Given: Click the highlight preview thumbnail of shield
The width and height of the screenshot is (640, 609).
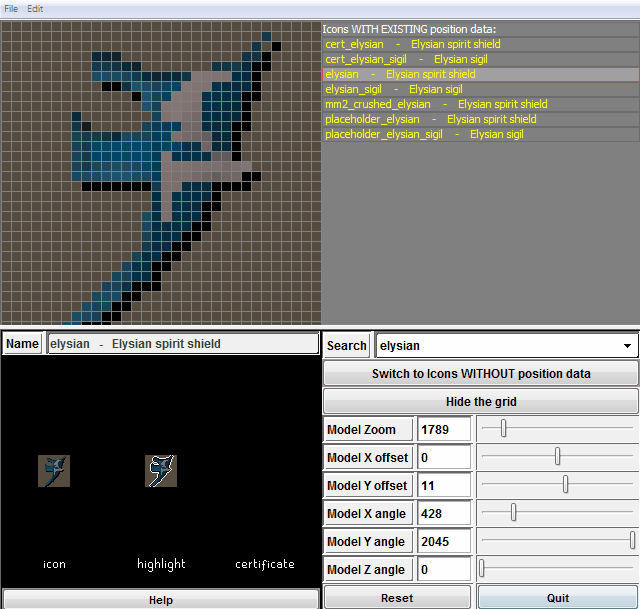Looking at the screenshot, I should (x=161, y=471).
